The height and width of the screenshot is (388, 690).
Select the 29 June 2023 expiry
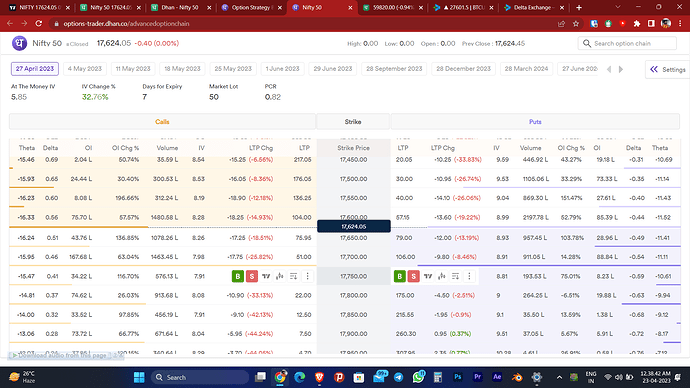333,69
